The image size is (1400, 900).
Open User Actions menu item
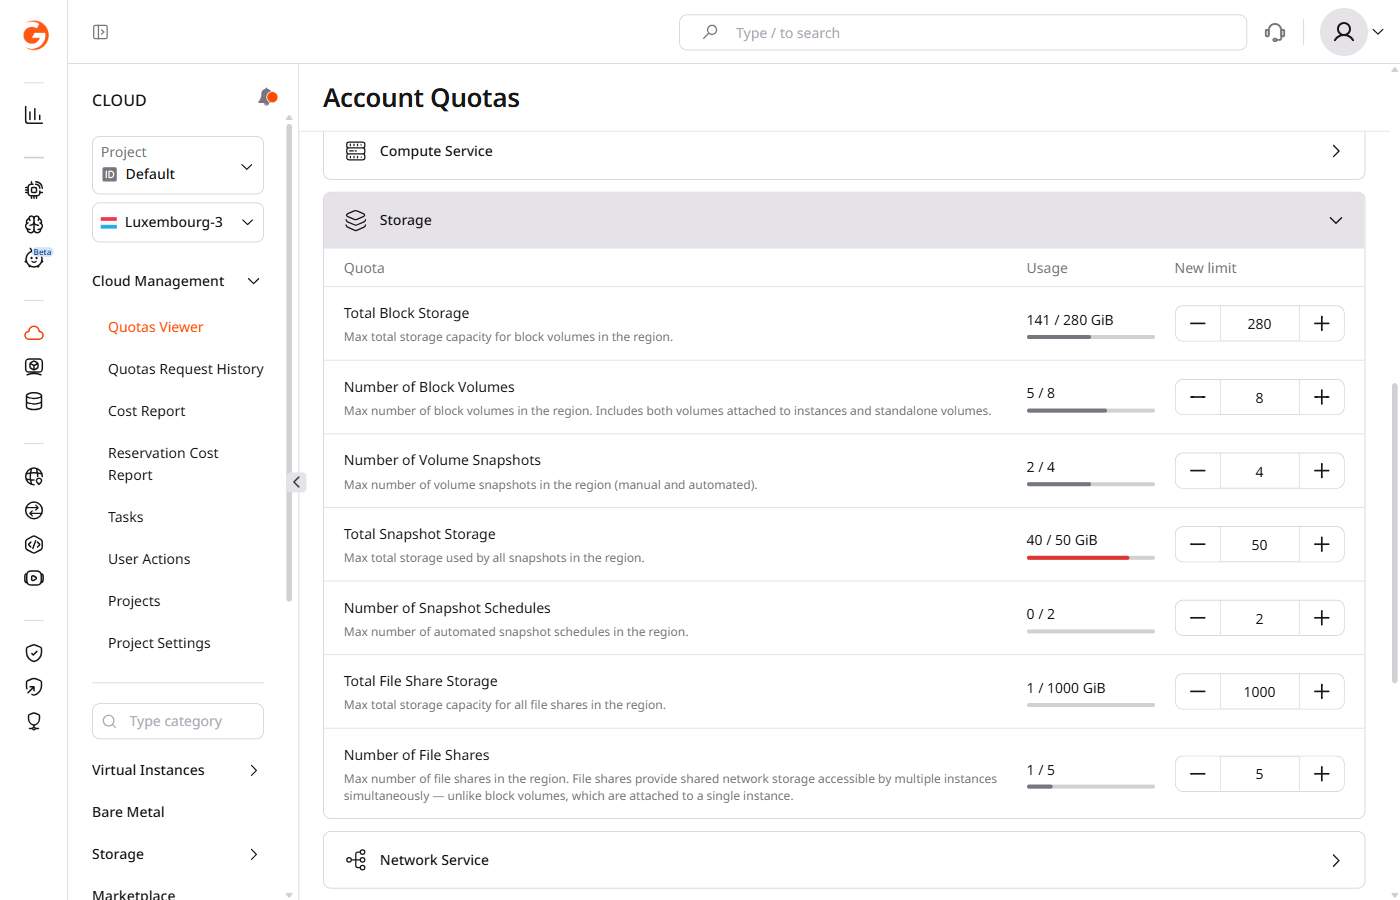point(149,559)
